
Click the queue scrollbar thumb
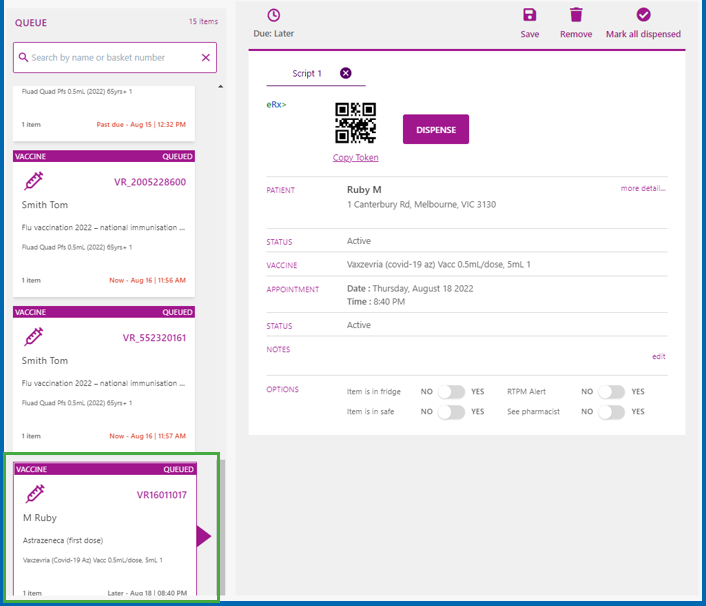[x=222, y=527]
